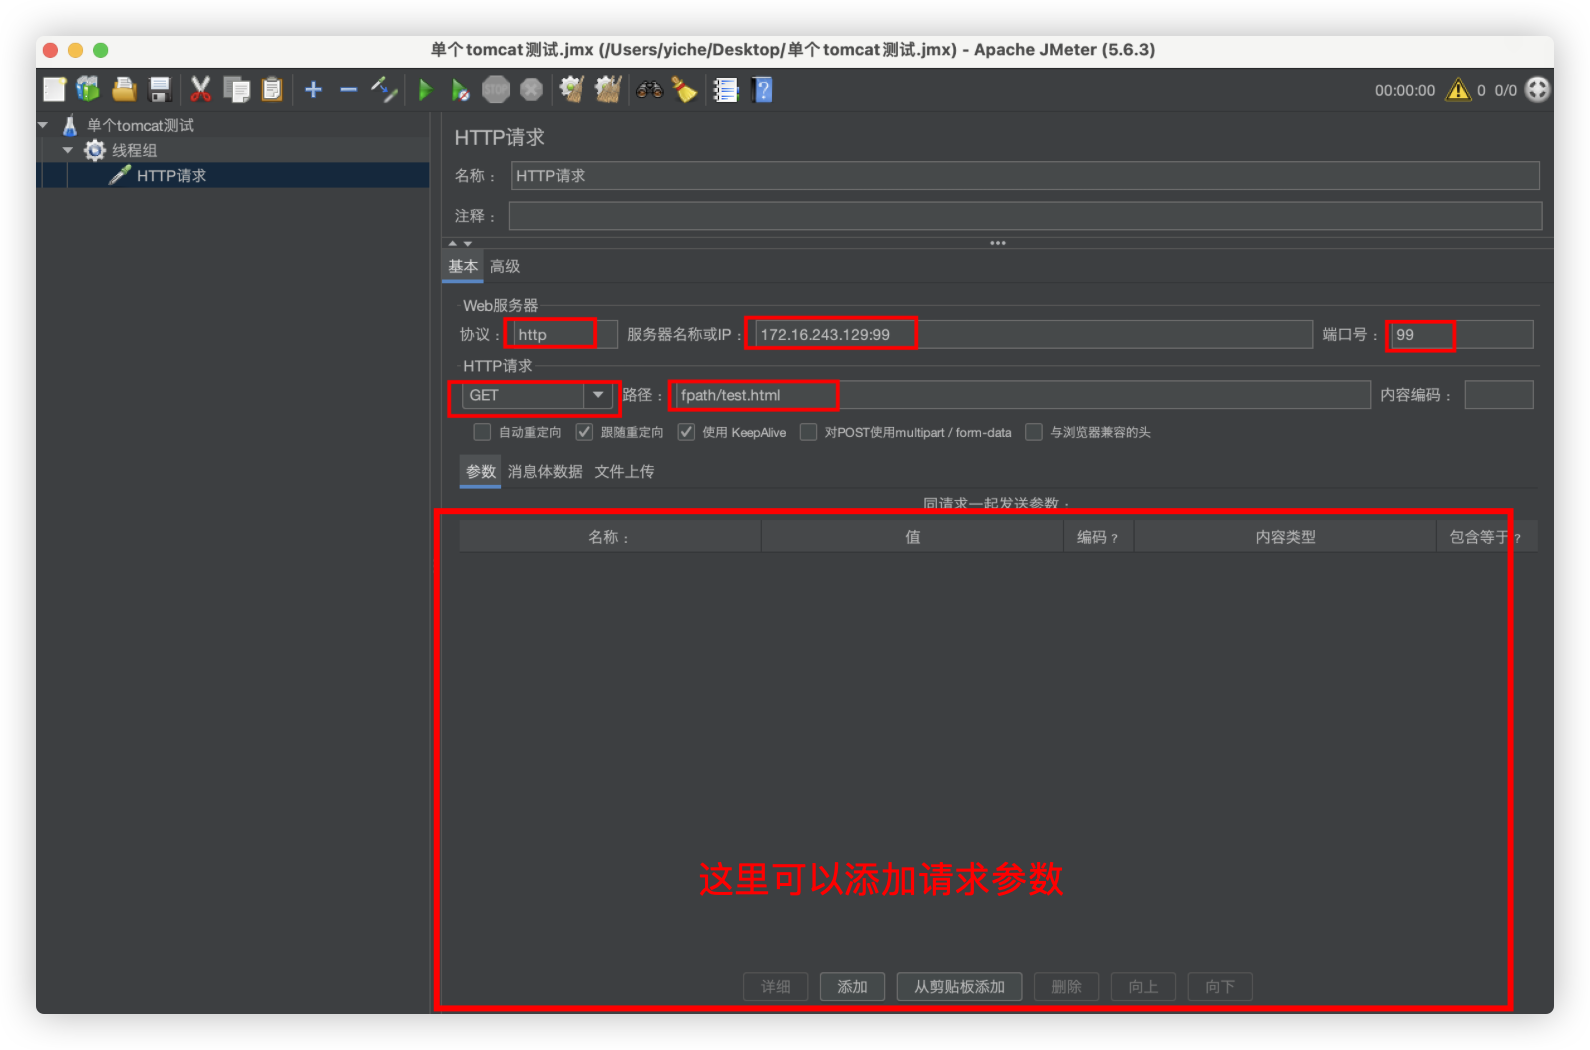The width and height of the screenshot is (1590, 1050).
Task: Collapse the 线程组 thread group node
Action: (x=68, y=150)
